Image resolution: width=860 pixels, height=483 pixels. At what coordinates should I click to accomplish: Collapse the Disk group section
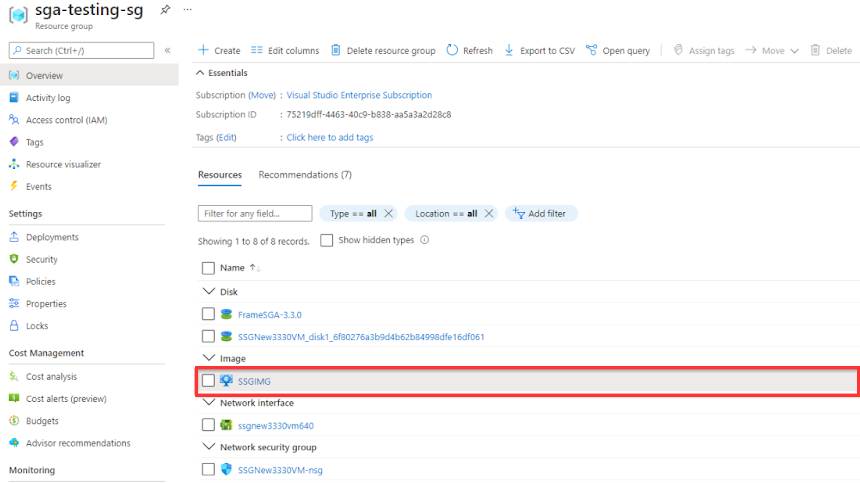click(208, 292)
